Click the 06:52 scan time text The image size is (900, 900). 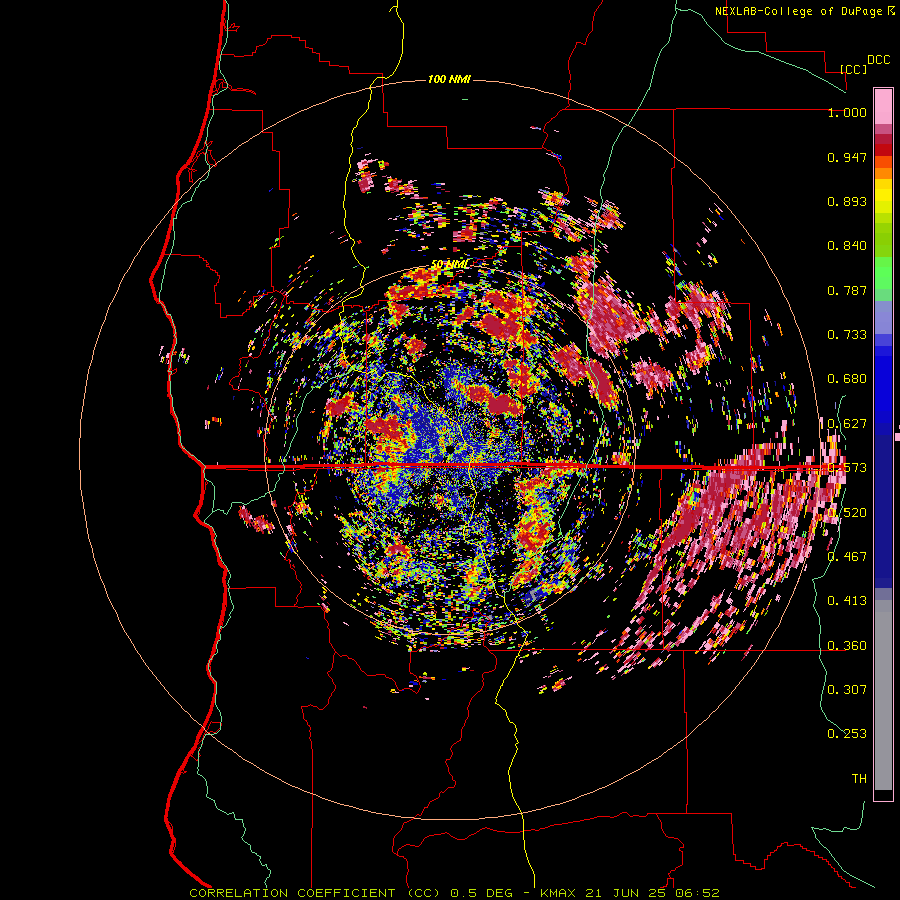click(x=697, y=893)
